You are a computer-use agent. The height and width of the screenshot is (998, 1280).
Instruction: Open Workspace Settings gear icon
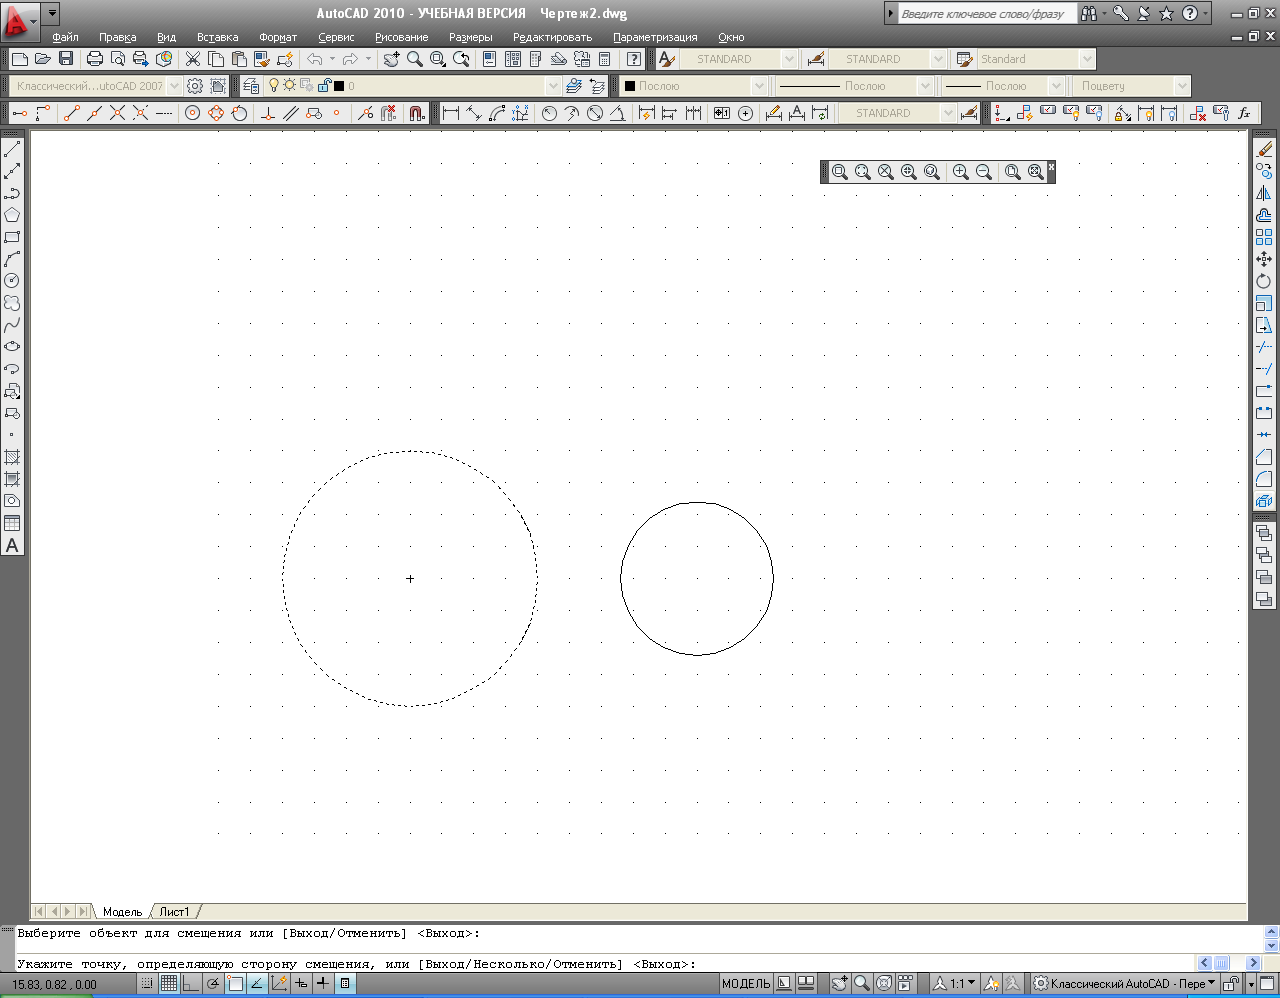(195, 86)
